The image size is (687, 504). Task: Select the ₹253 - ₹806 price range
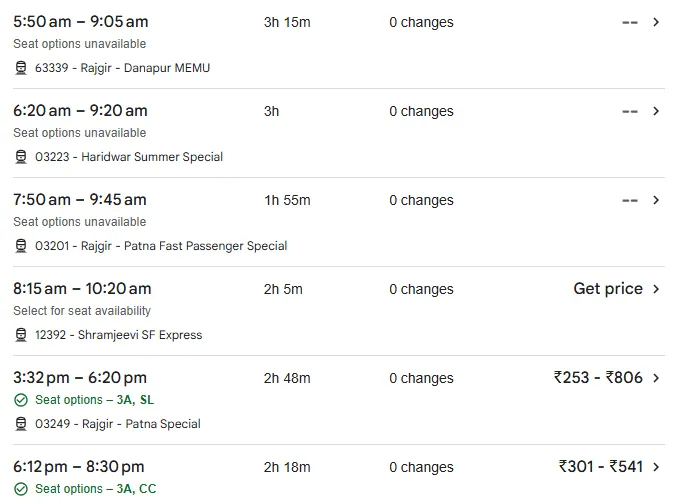598,378
